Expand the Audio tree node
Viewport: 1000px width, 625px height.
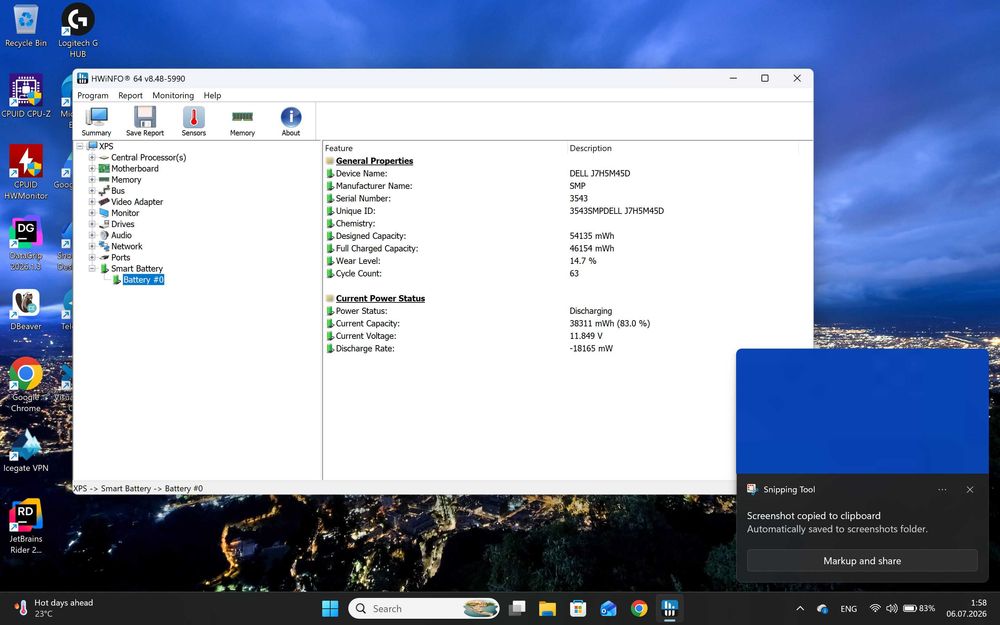pos(92,235)
